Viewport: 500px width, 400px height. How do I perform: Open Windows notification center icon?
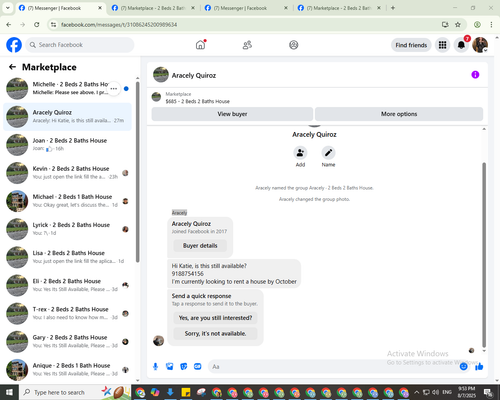coord(488,392)
